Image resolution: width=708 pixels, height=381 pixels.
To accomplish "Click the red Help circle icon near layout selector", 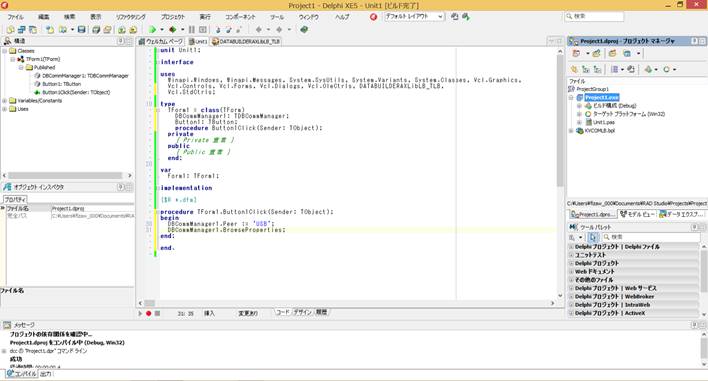I will 373,17.
